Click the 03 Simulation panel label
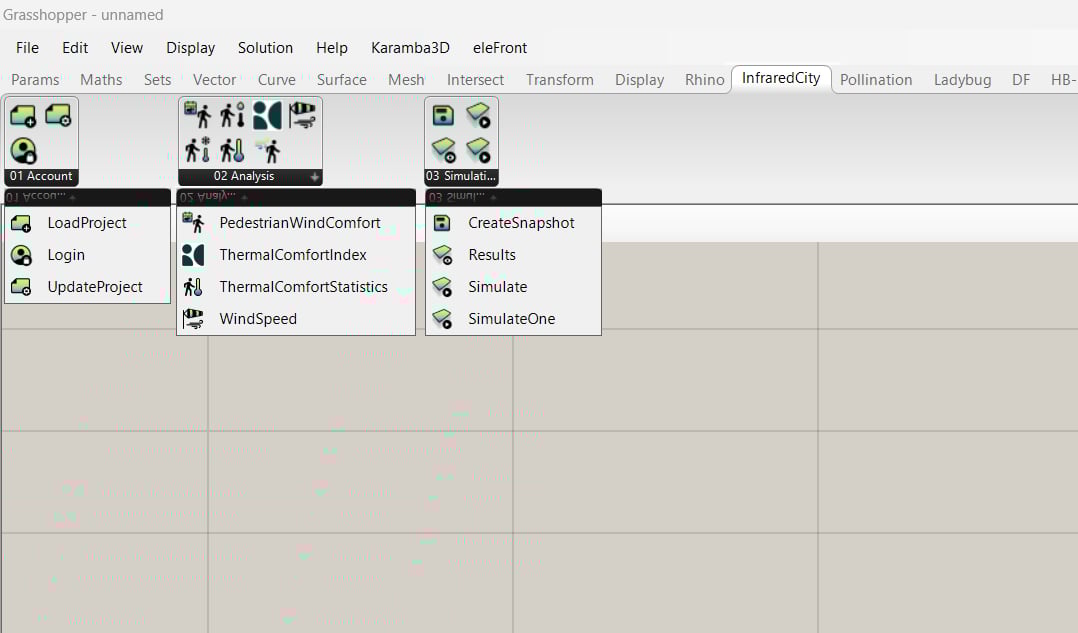The image size is (1078, 633). tap(461, 176)
